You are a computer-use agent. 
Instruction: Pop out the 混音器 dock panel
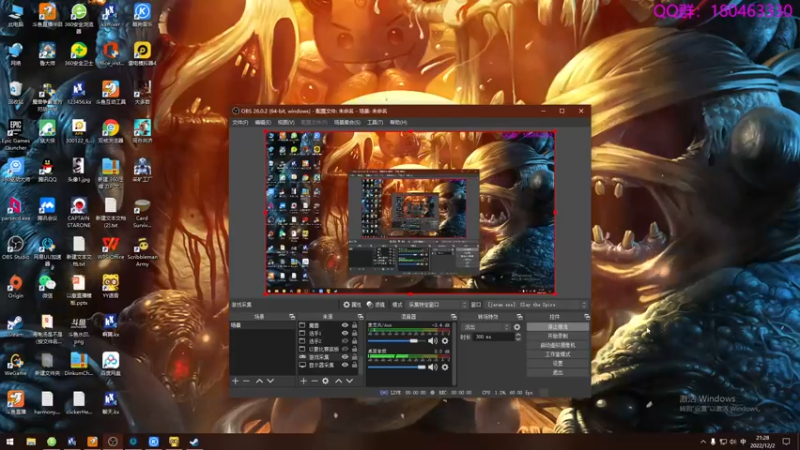(453, 317)
